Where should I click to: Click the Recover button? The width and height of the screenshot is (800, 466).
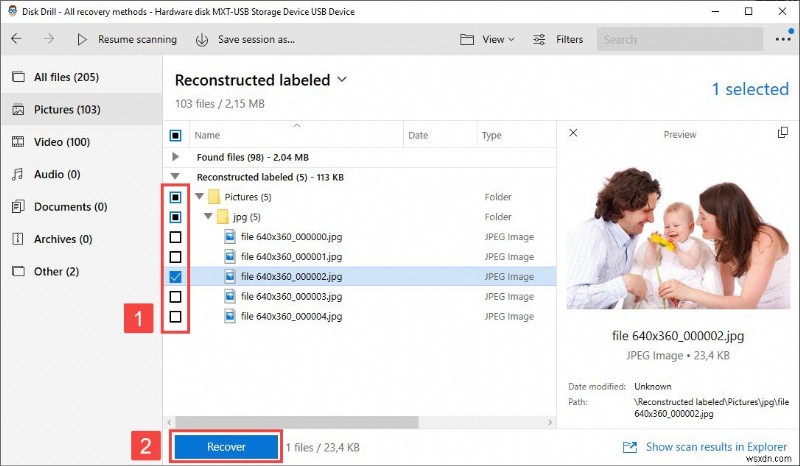click(x=226, y=447)
